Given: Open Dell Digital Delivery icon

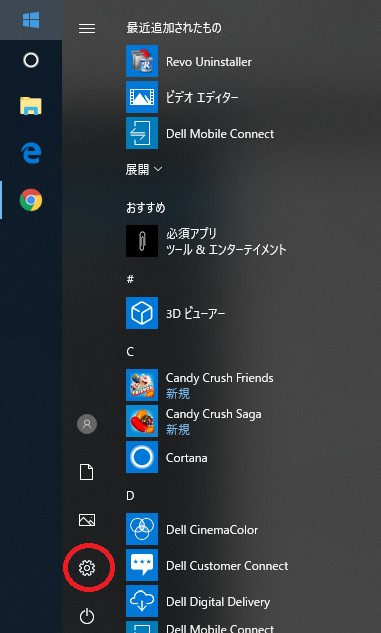Looking at the screenshot, I should pyautogui.click(x=142, y=601).
